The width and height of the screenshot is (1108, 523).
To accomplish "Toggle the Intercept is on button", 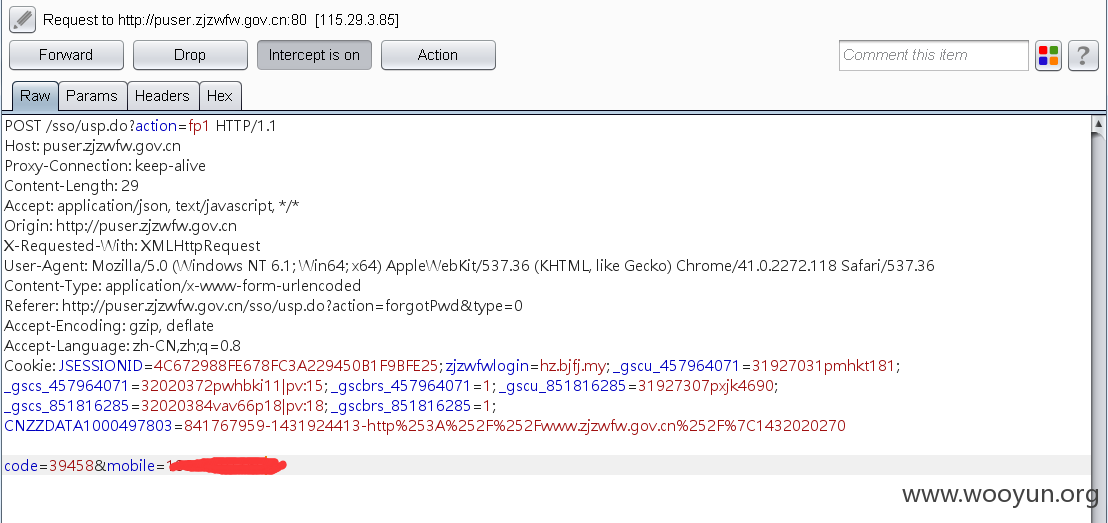I will [x=314, y=55].
